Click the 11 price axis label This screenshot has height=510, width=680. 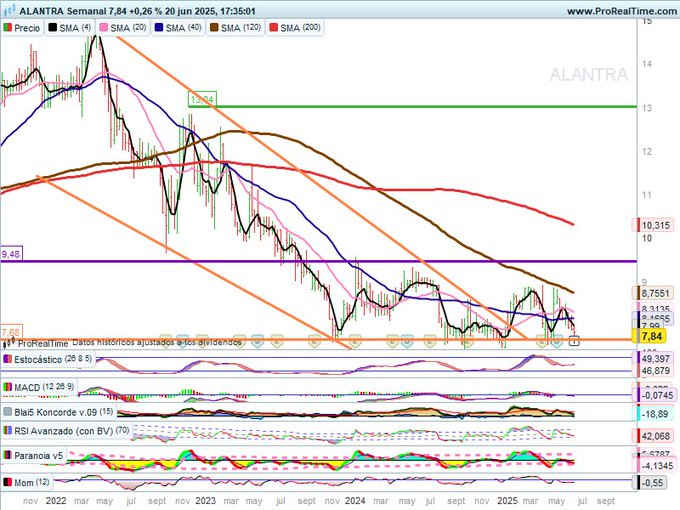(647, 195)
